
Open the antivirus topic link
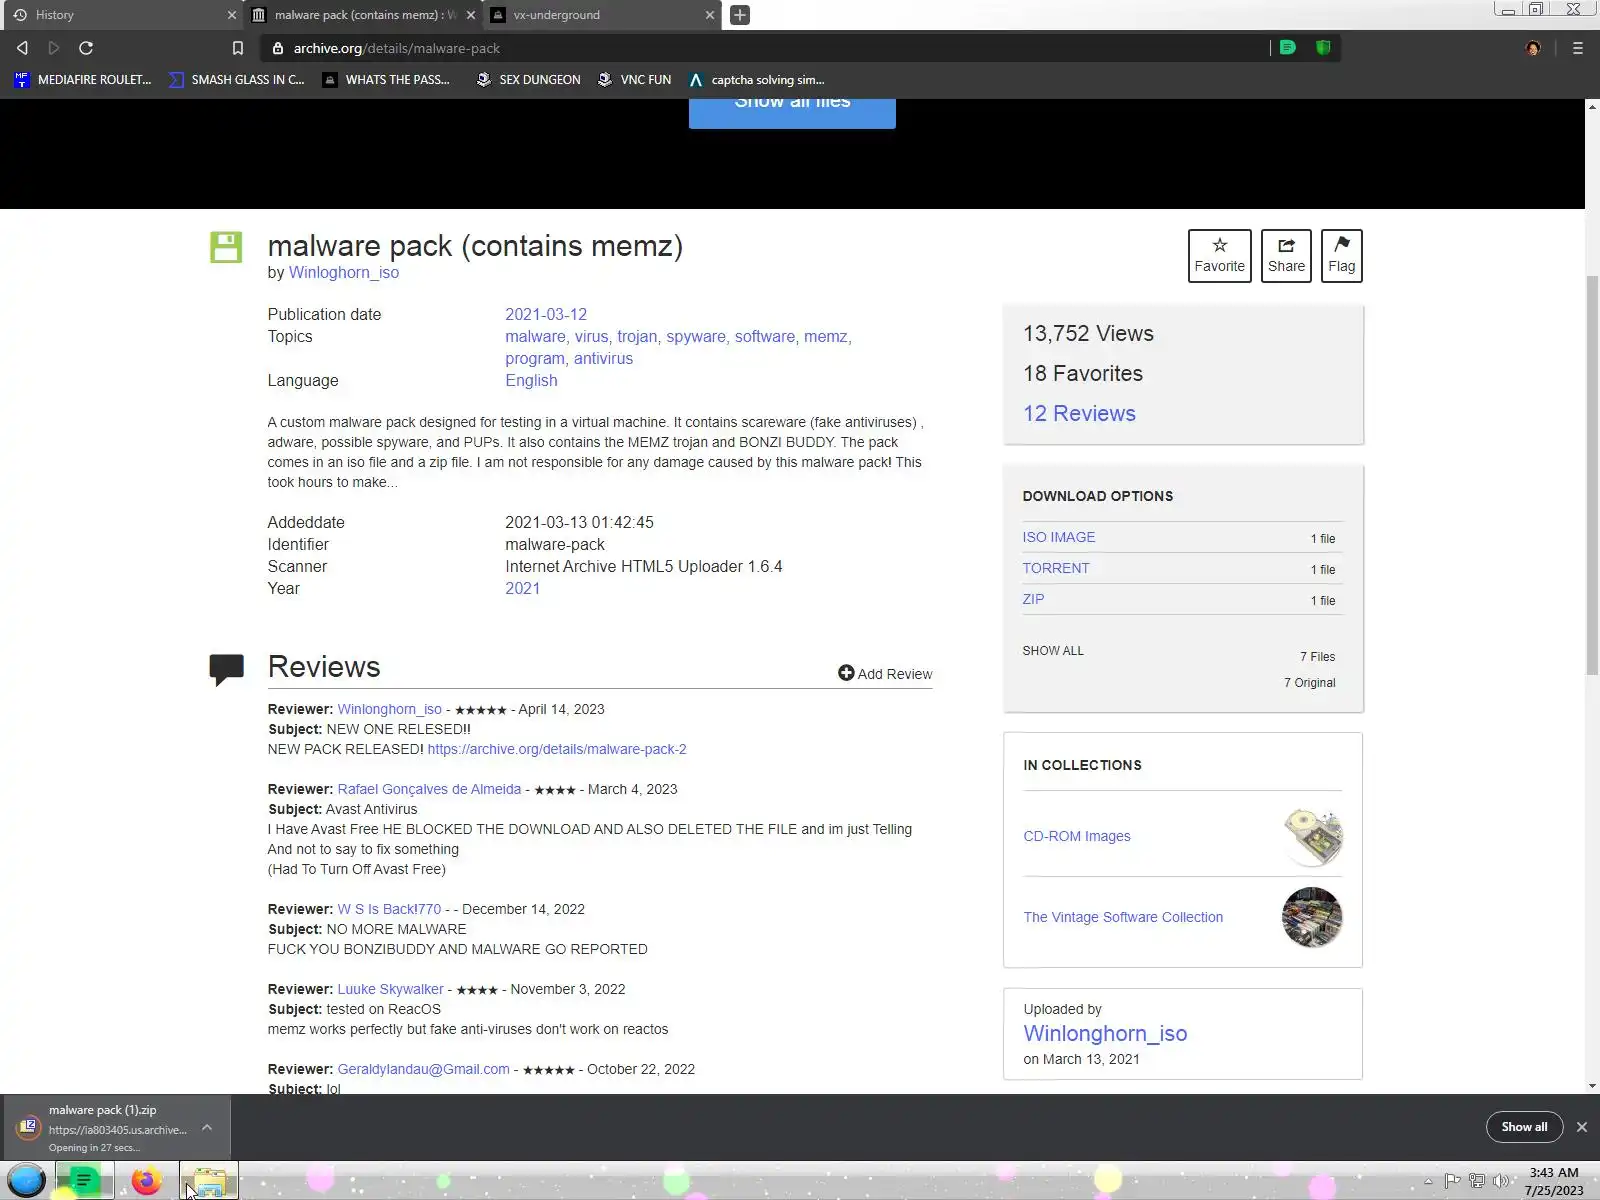[x=603, y=358]
